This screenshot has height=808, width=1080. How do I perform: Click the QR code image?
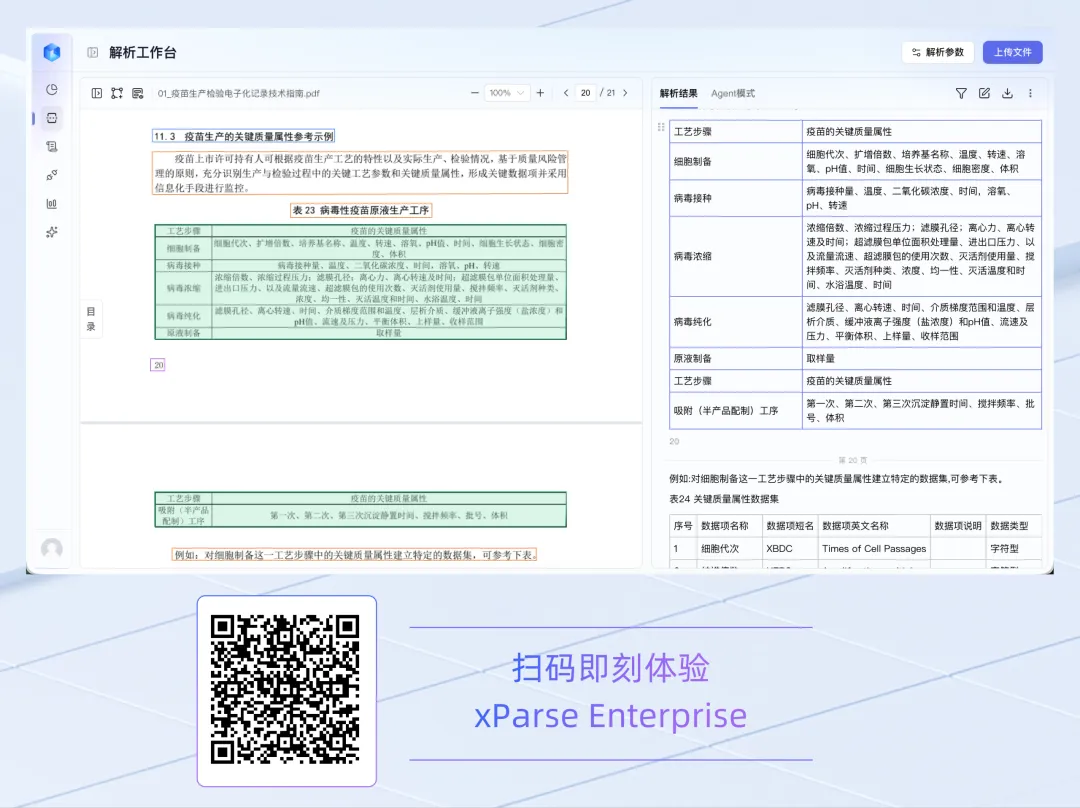[x=285, y=690]
